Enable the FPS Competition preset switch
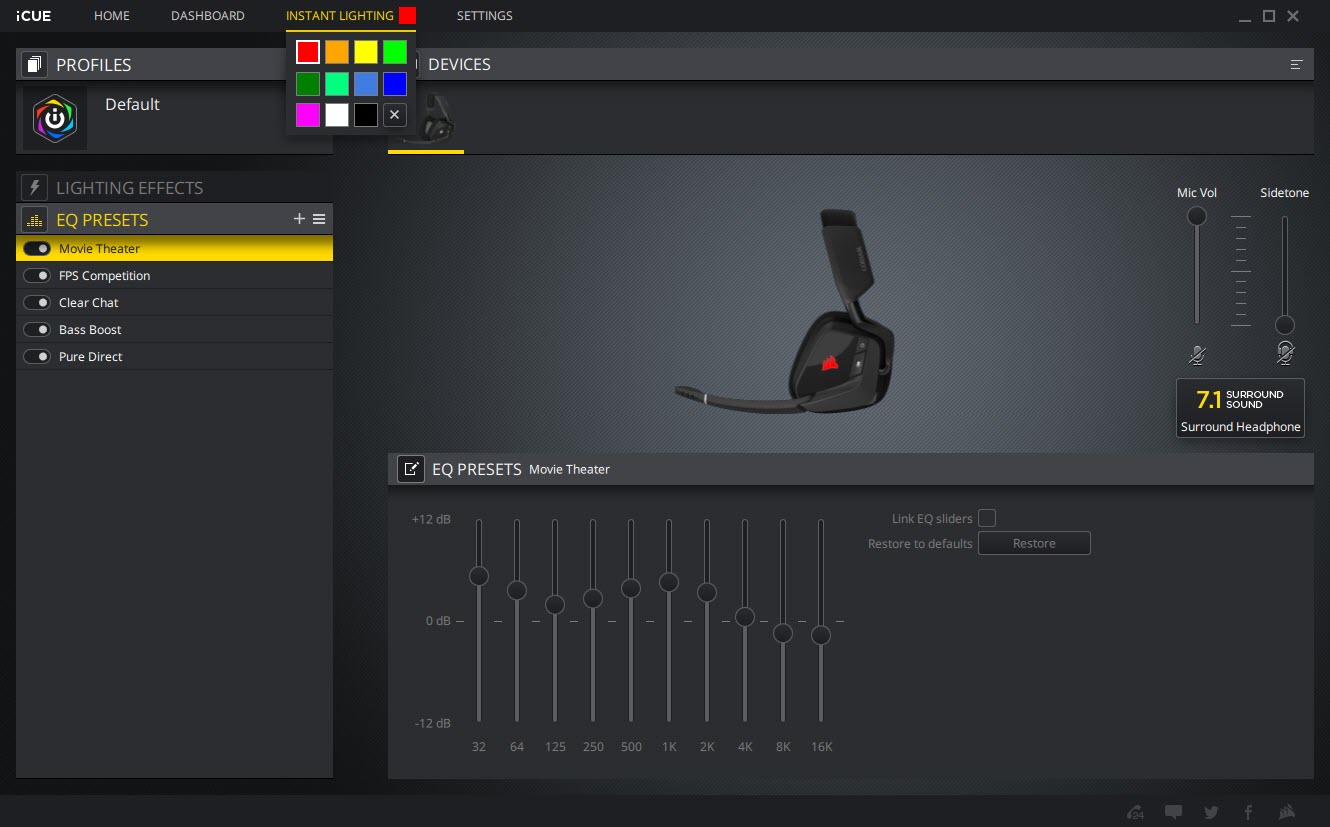1330x827 pixels. [37, 275]
